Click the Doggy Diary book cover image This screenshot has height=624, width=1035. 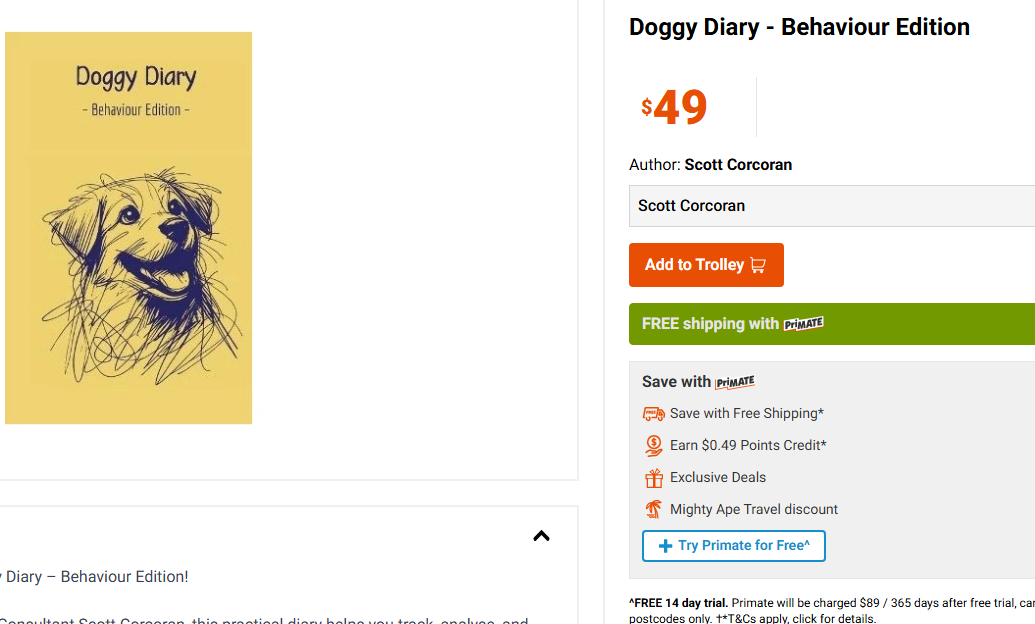[x=128, y=228]
